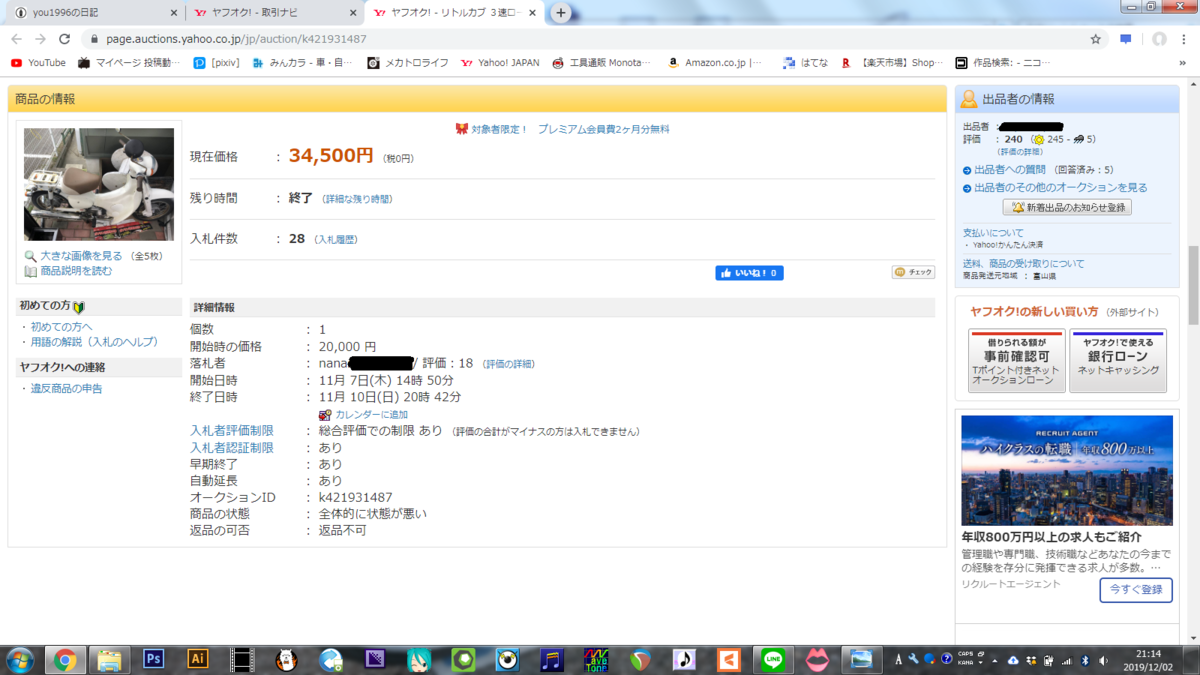The height and width of the screenshot is (675, 1200).
Task: Open the Chrome profile avatar icon
Action: click(1159, 39)
